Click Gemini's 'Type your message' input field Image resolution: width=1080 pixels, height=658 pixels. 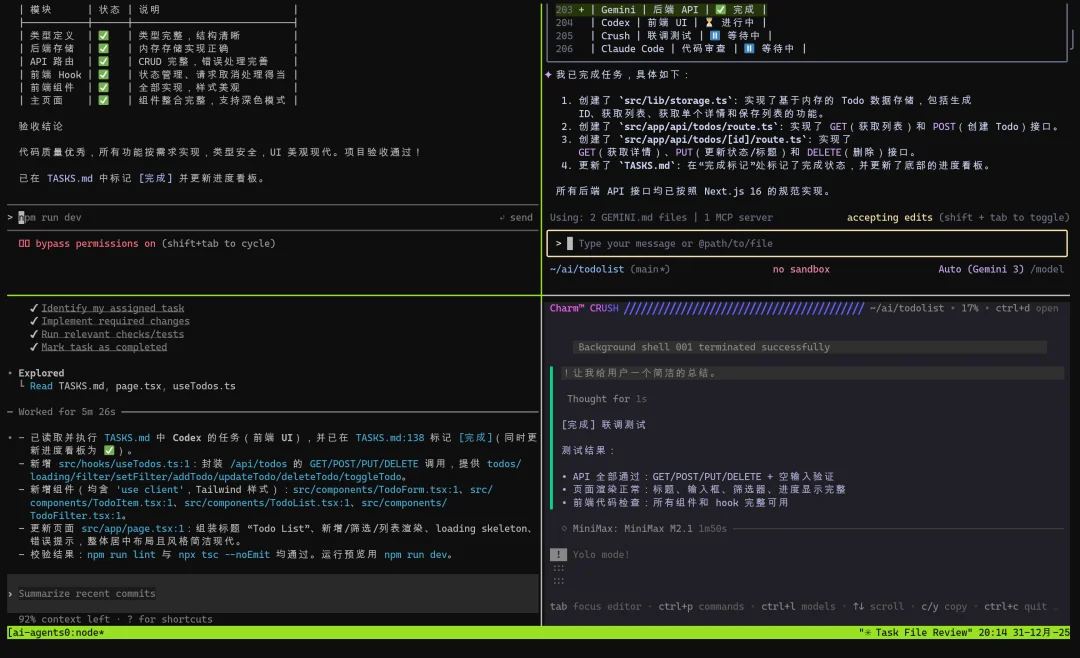(700, 243)
